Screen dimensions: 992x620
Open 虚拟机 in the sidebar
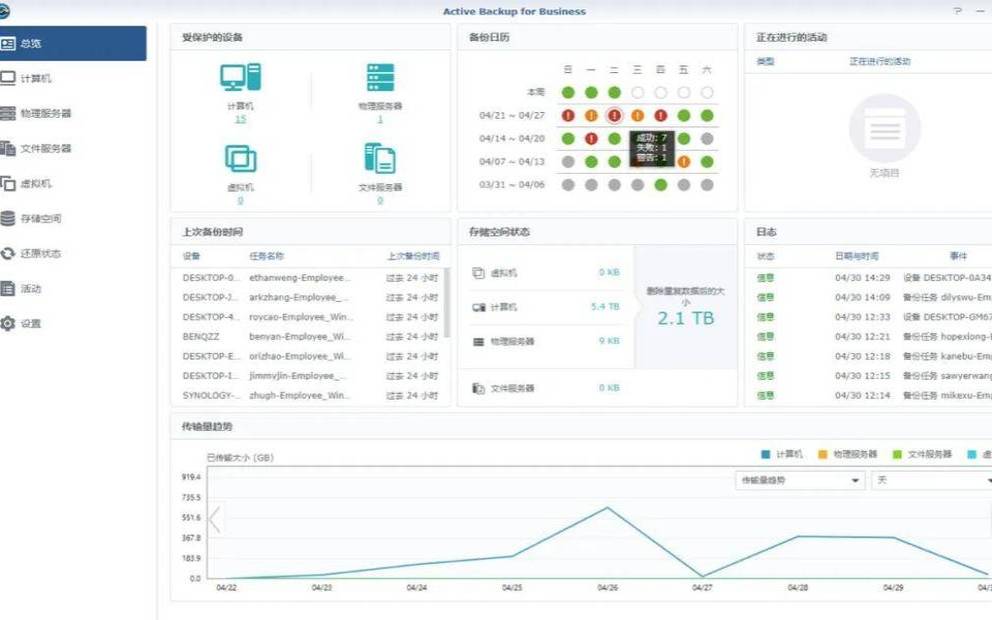pos(73,183)
